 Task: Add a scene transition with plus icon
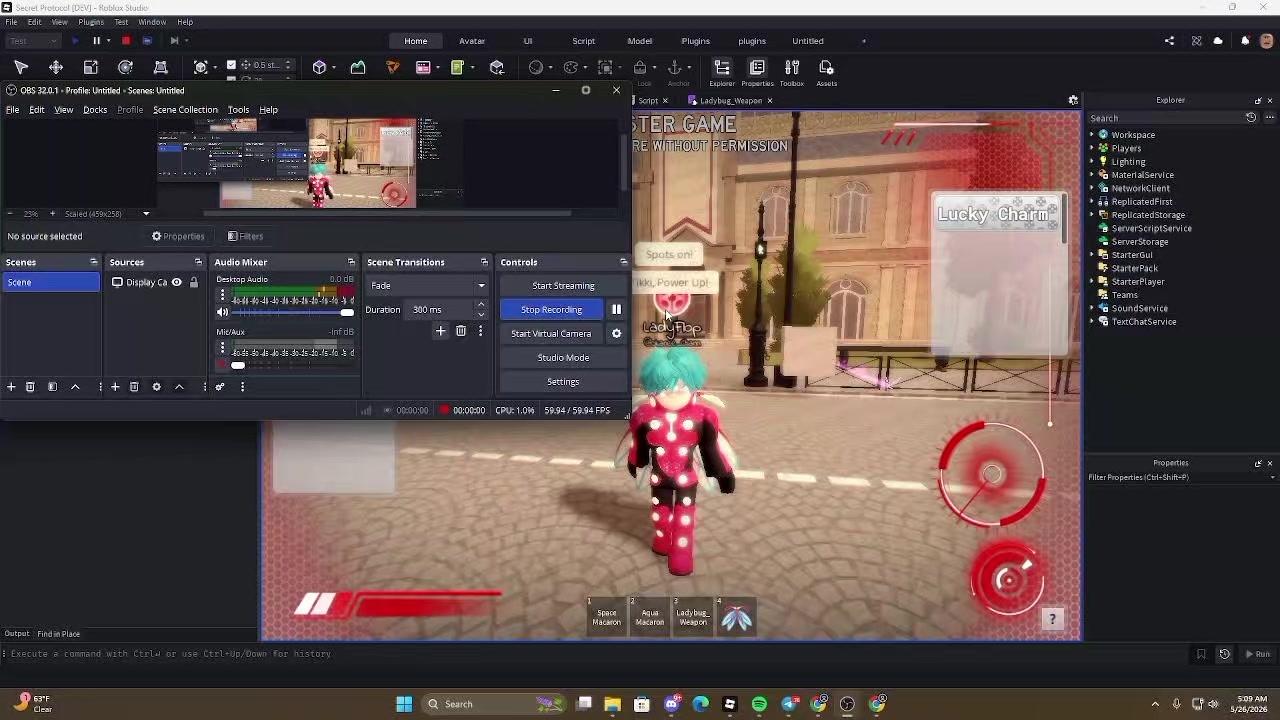[440, 331]
